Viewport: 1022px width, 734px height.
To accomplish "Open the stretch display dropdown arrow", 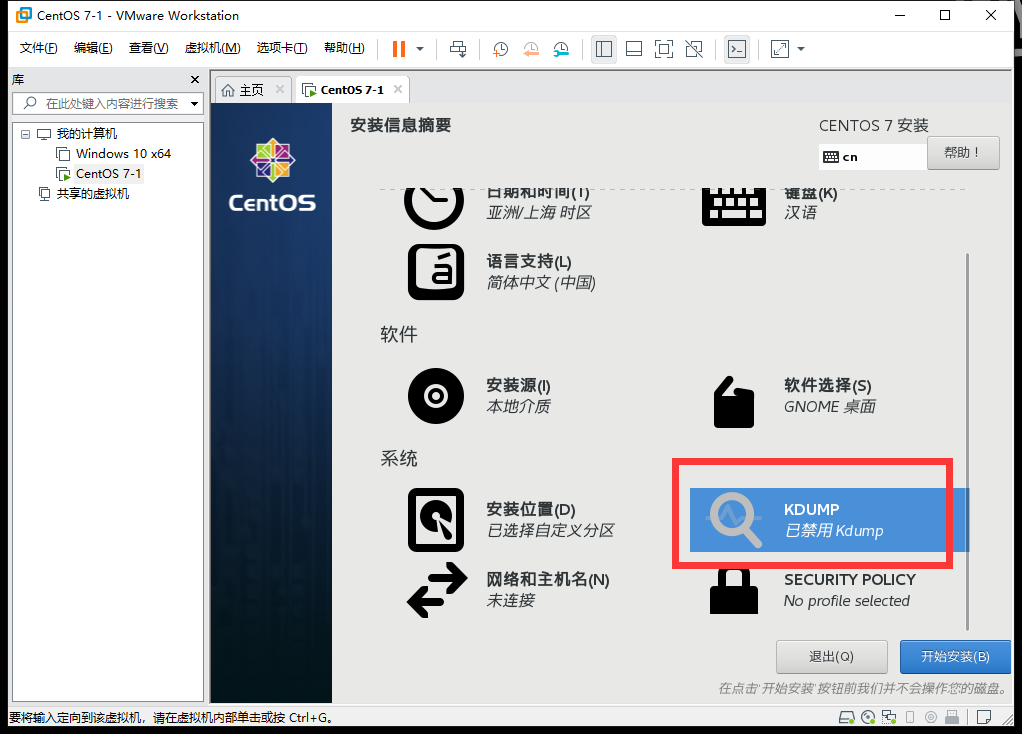I will click(x=801, y=49).
